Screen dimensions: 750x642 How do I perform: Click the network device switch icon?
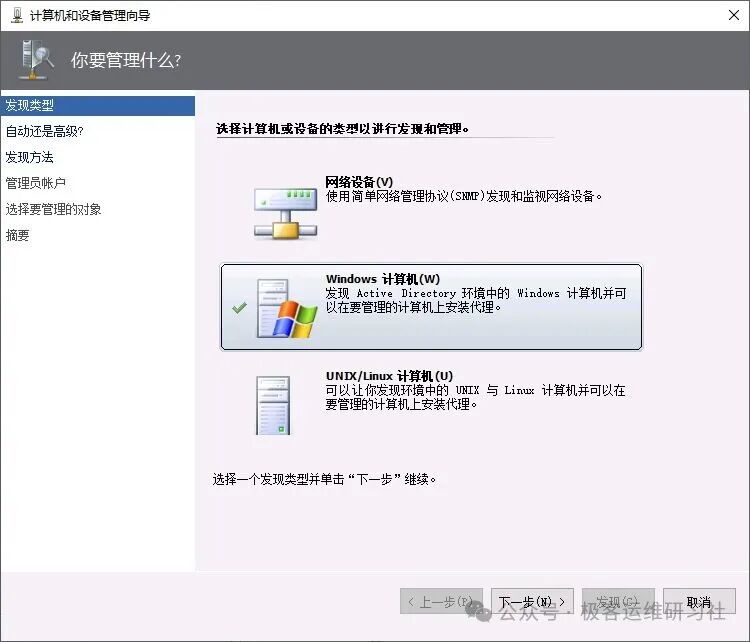[x=286, y=213]
